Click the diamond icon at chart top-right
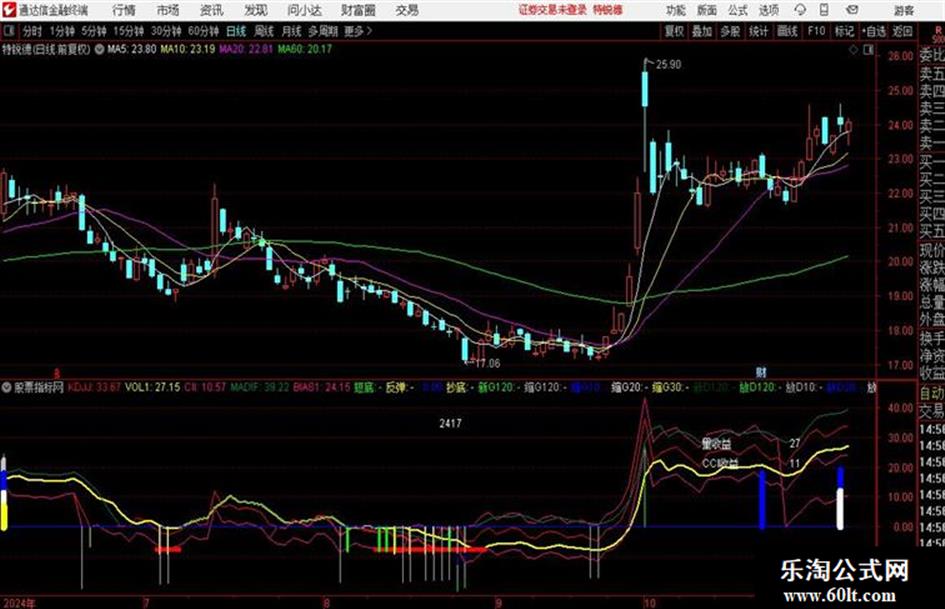Viewport: 945px width, 609px height. tap(853, 51)
